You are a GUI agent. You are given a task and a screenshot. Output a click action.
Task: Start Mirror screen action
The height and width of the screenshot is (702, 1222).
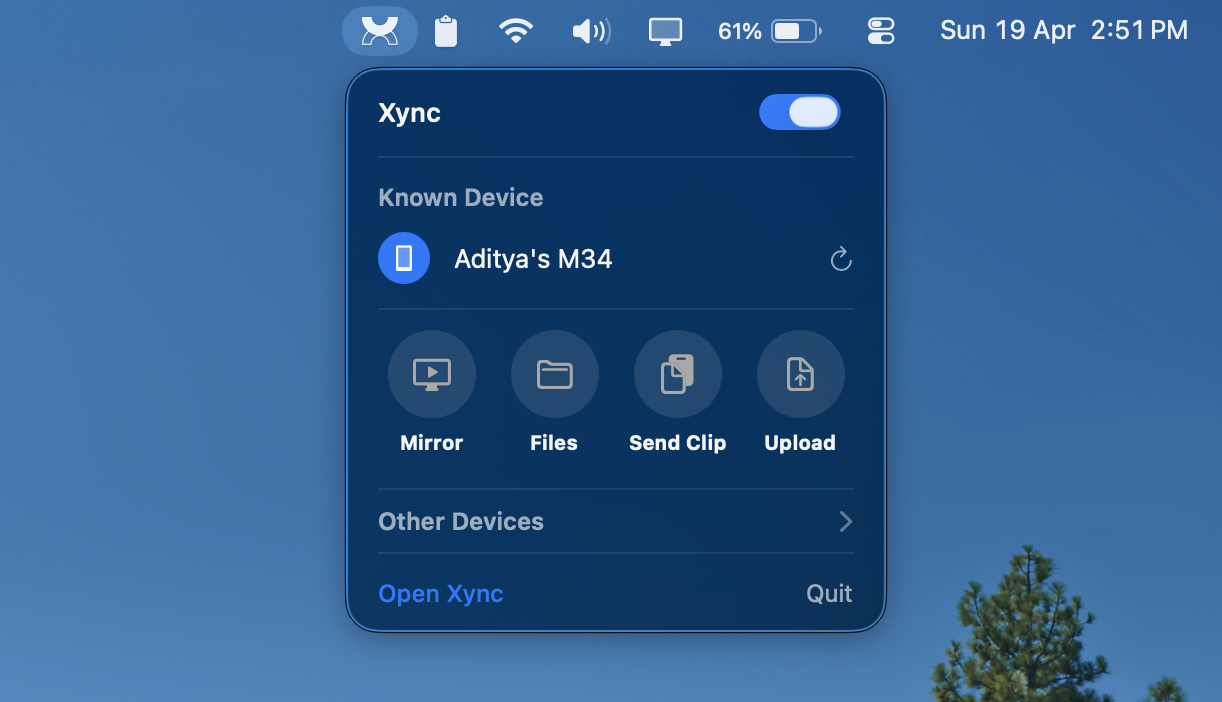click(x=432, y=374)
